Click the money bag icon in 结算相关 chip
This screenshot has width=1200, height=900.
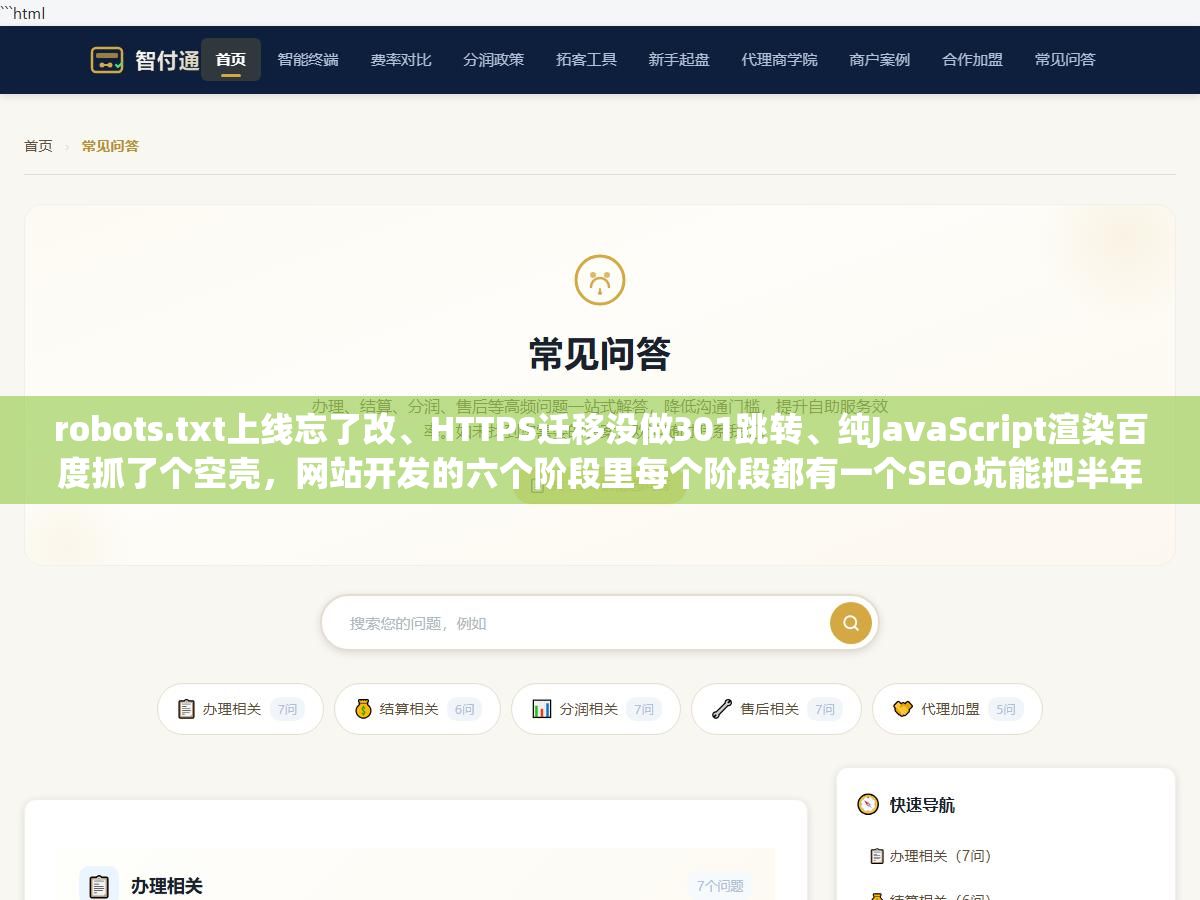[x=363, y=709]
